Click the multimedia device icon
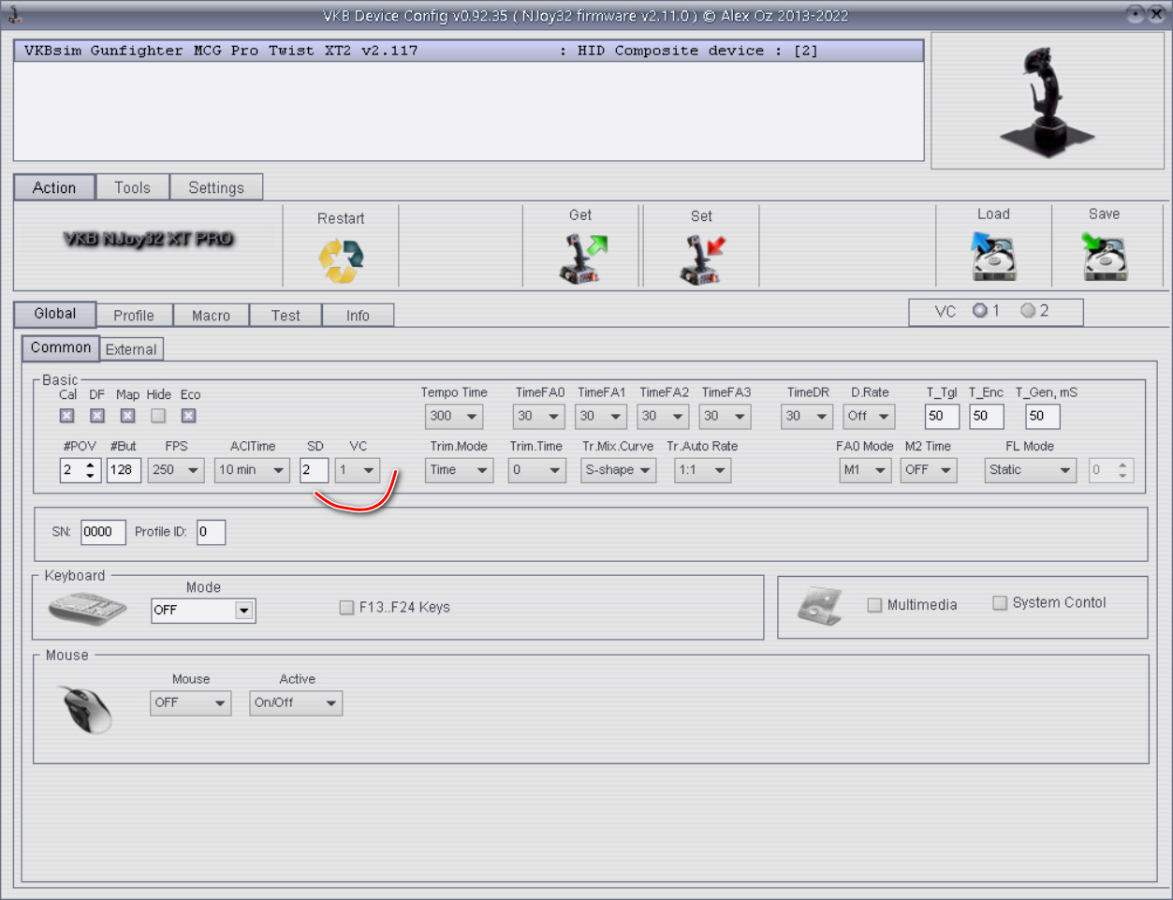 [819, 605]
